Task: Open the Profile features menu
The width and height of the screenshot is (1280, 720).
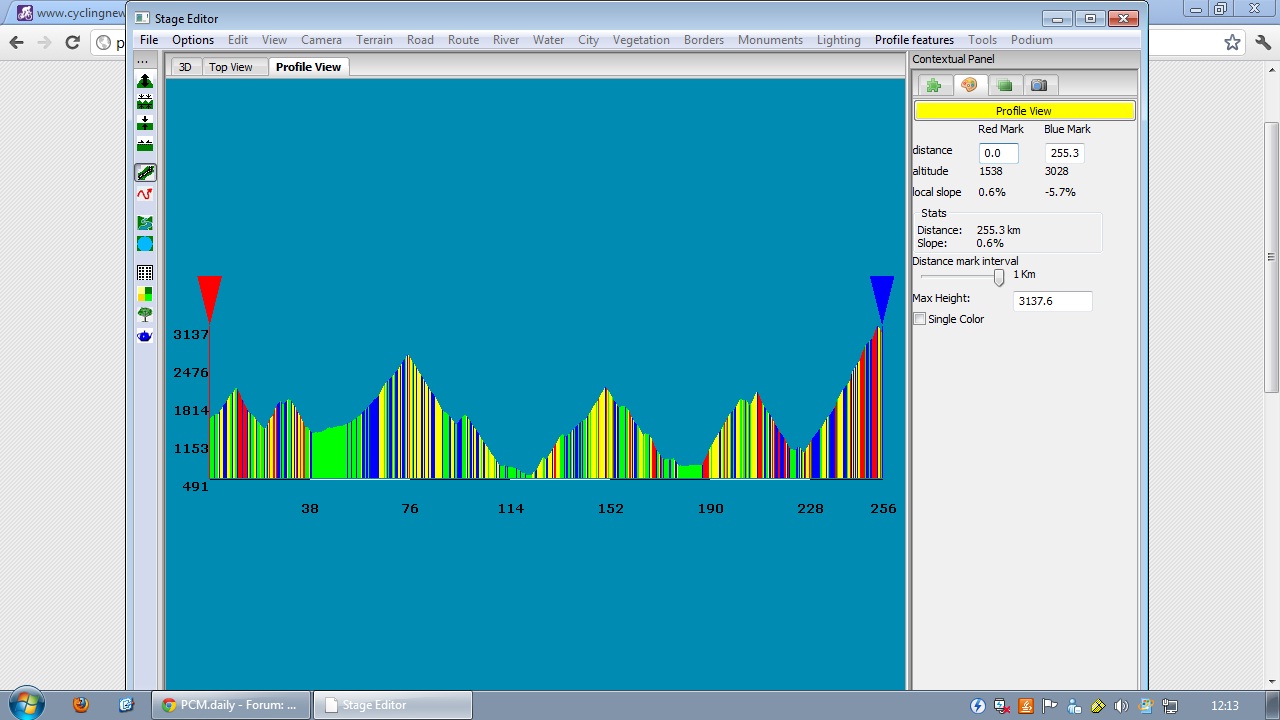Action: point(914,40)
